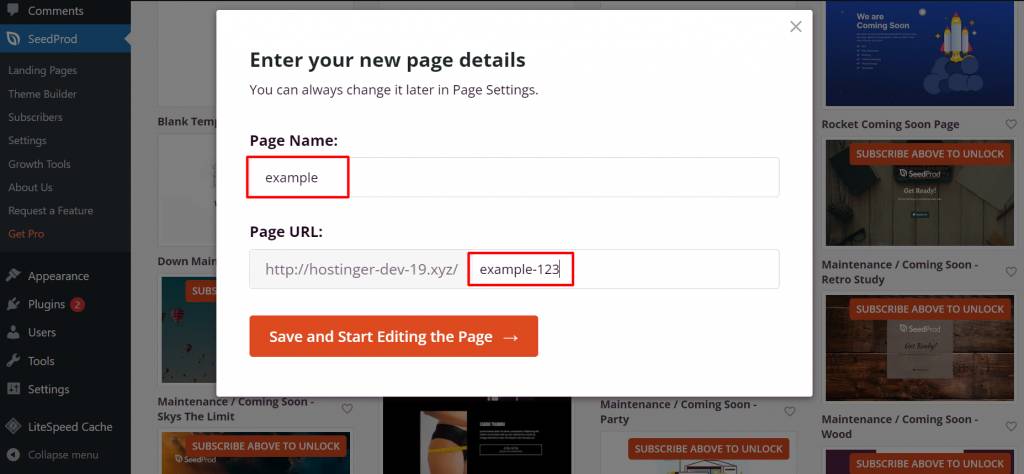Select the Rocket Coming Soon Page thumbnail

coord(920,53)
